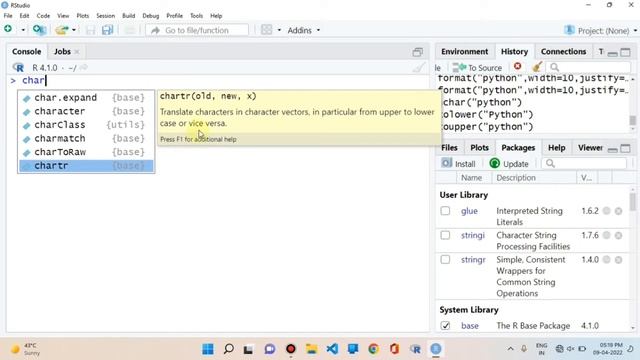Click the Workspace Panes grid icon
640x360 pixels.
[x=267, y=30]
